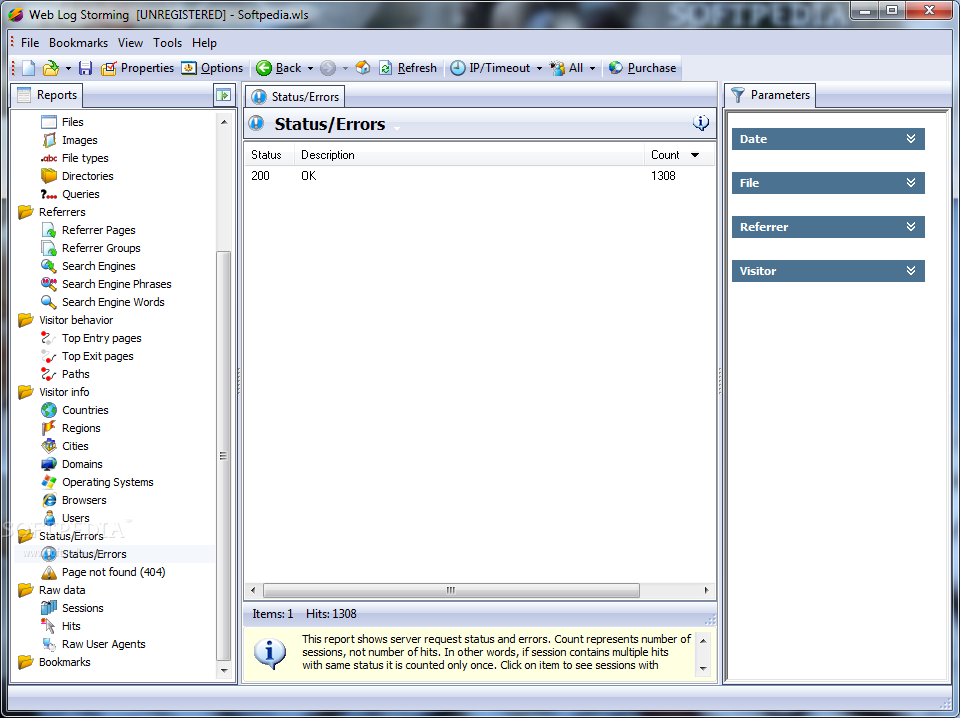
Task: Open the Operating Systems report
Action: [107, 482]
